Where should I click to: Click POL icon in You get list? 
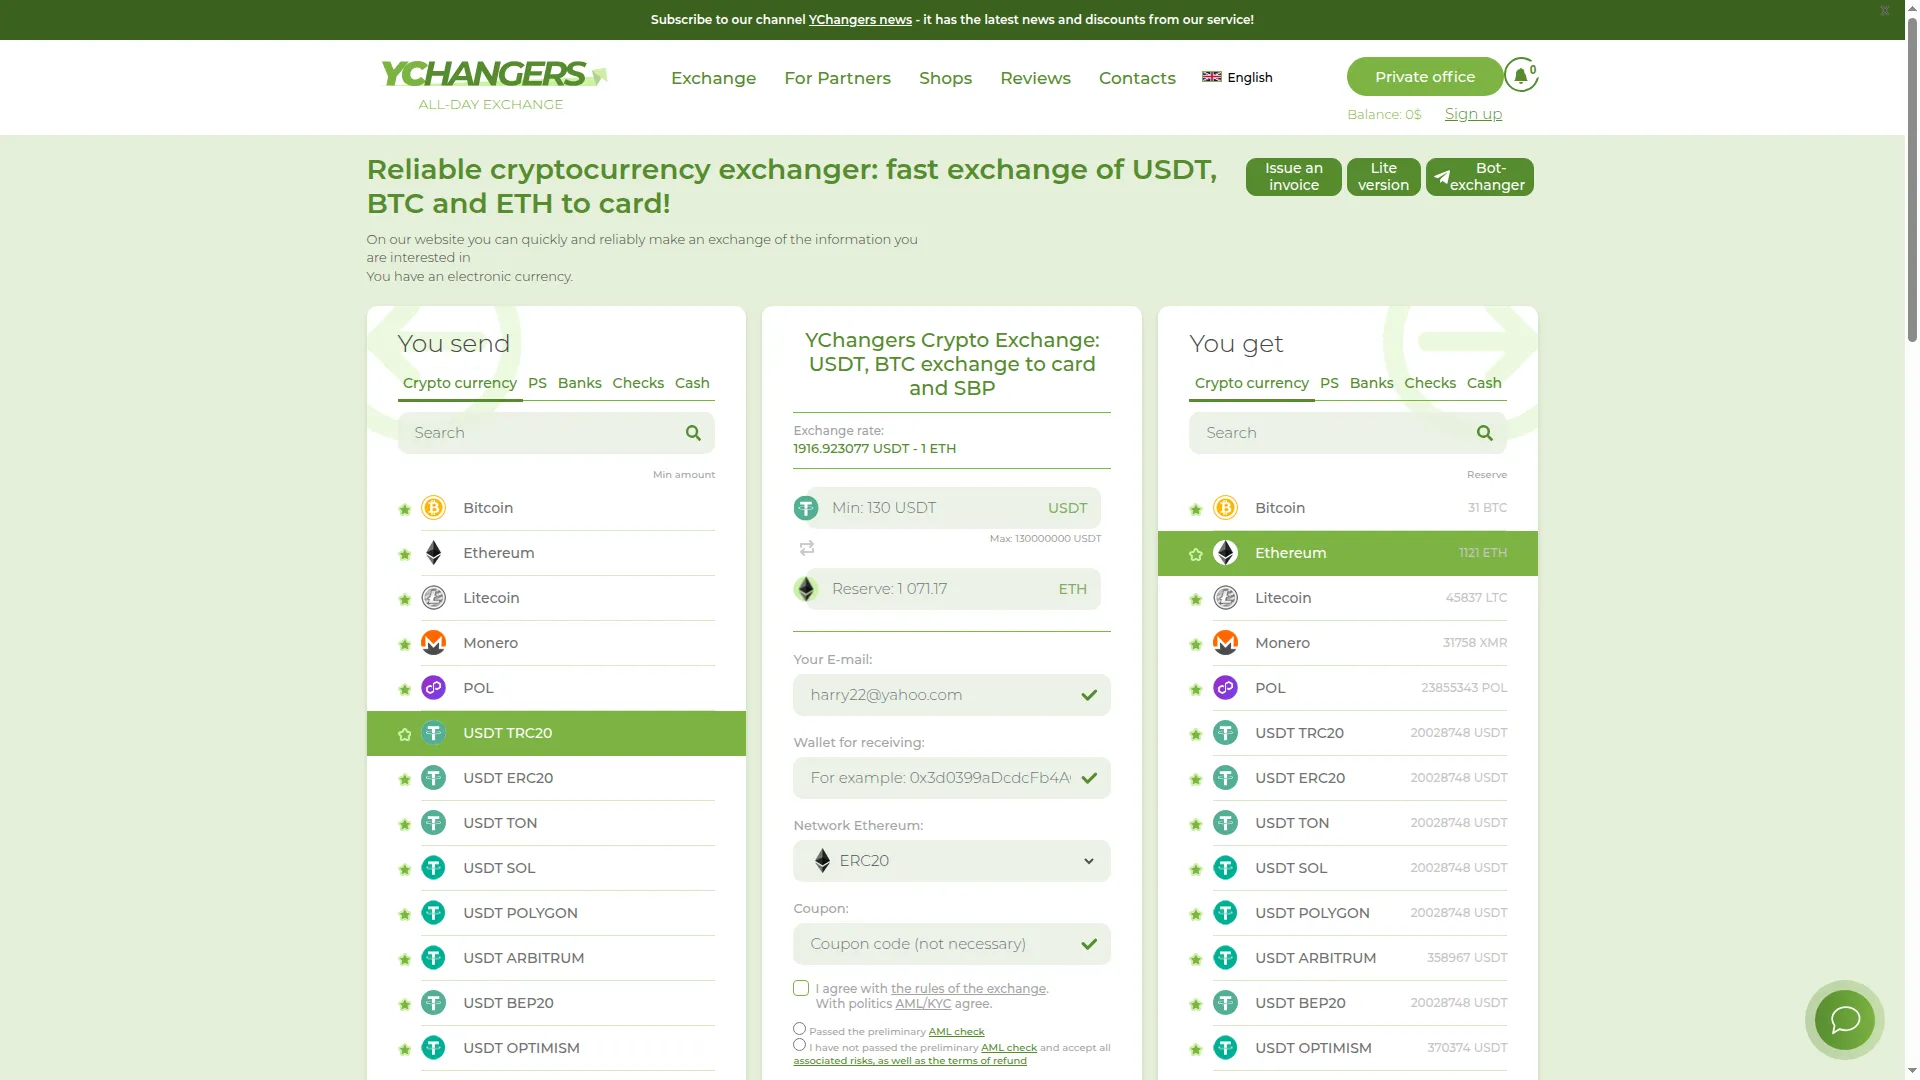tap(1225, 688)
